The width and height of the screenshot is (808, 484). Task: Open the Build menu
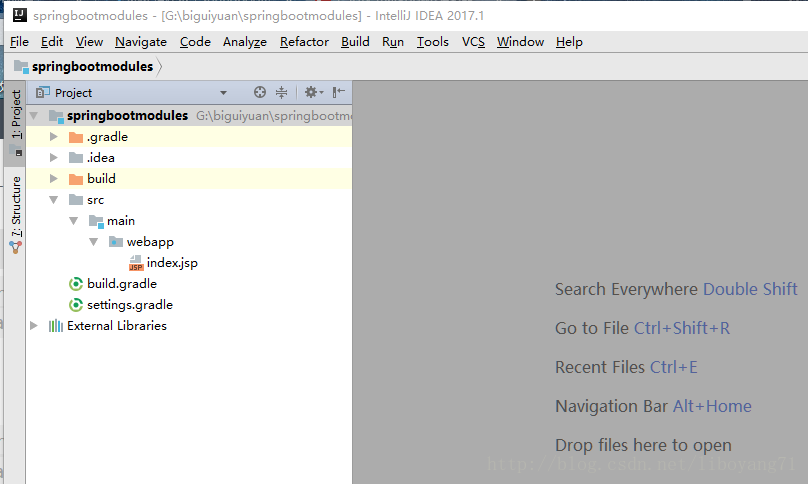tap(355, 42)
